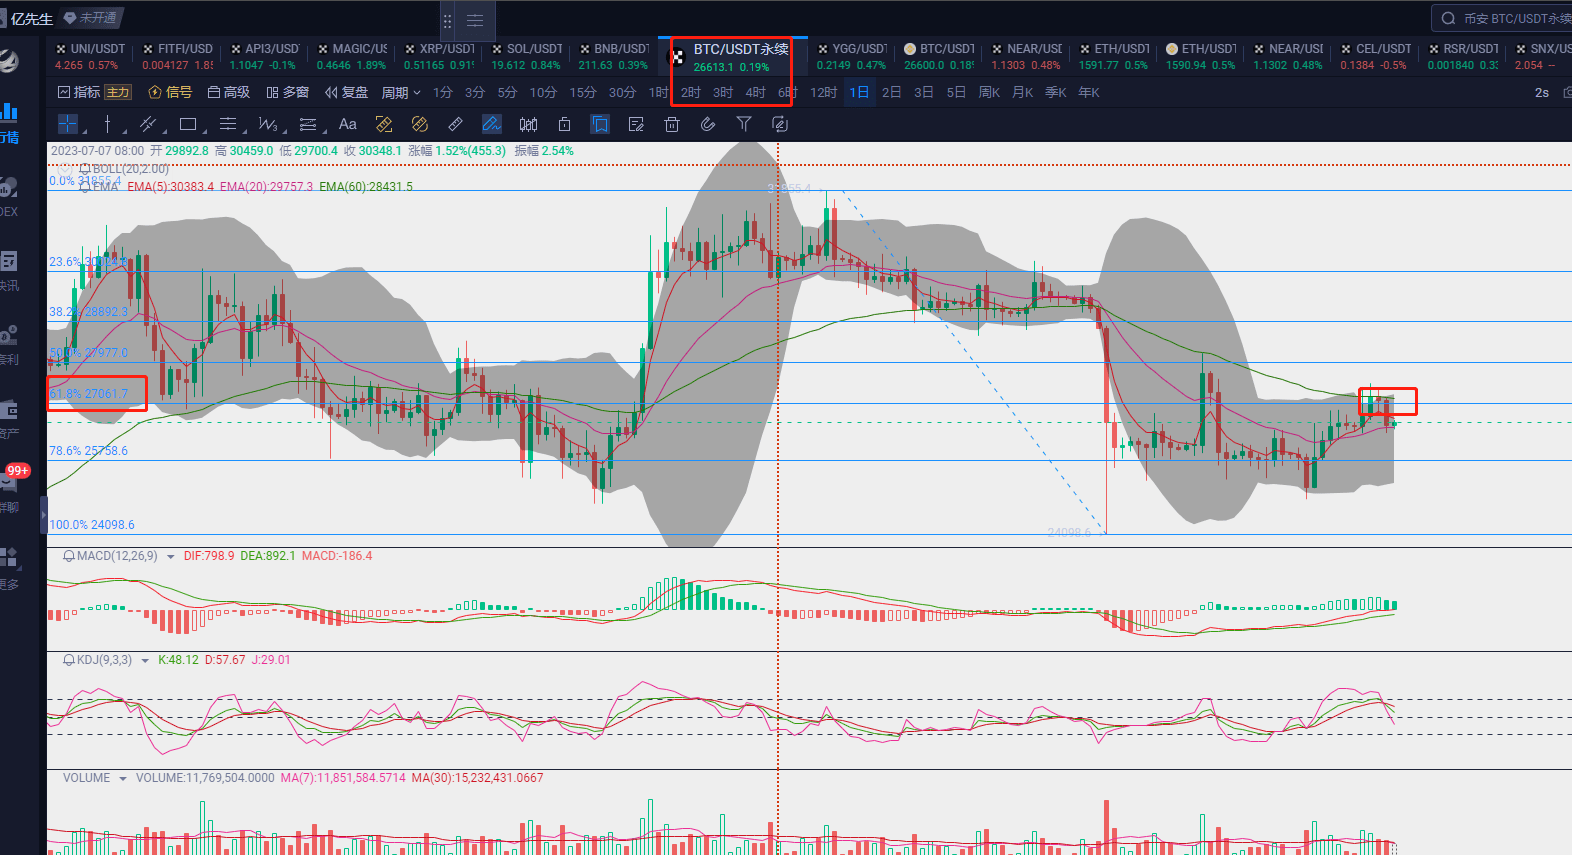Lock drawings with the padlock icon
Screen dimensions: 1572x855
[564, 124]
